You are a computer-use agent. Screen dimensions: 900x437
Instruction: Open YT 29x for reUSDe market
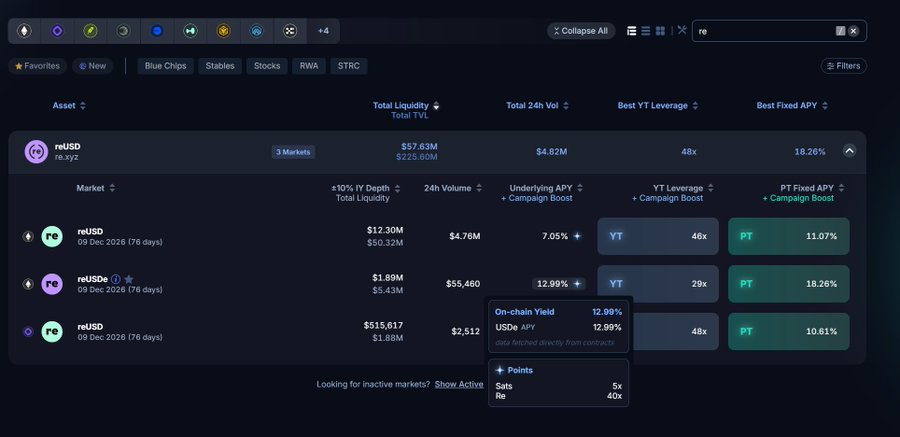[x=658, y=284]
